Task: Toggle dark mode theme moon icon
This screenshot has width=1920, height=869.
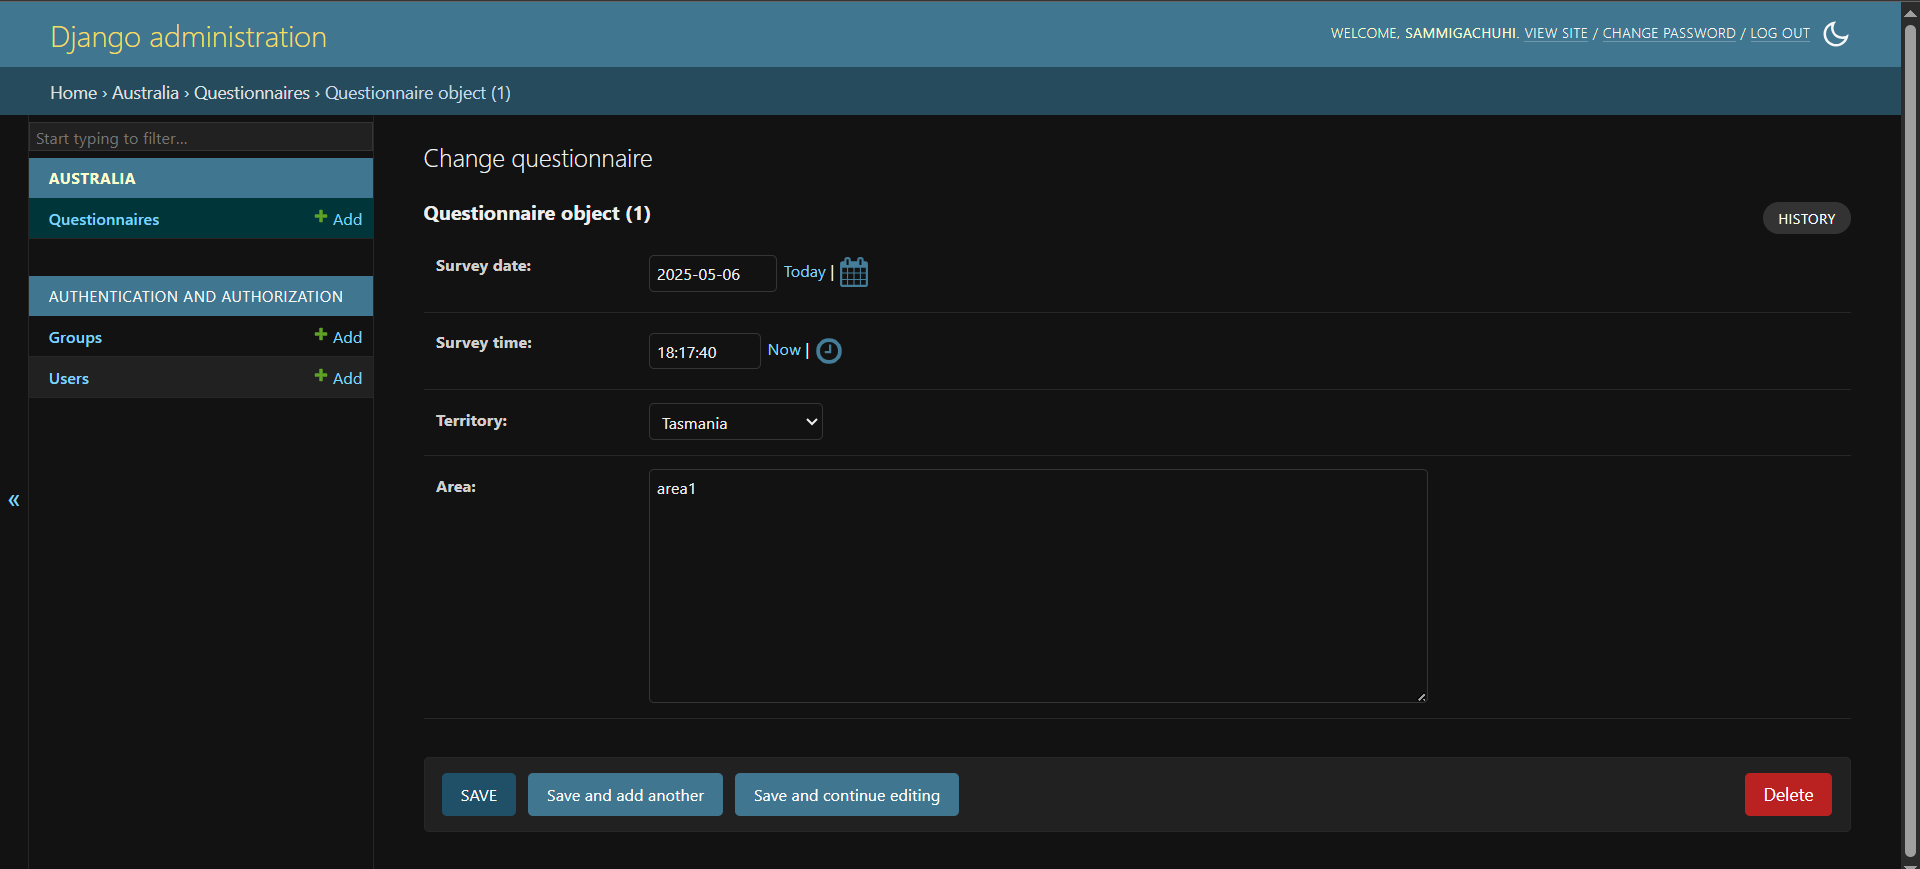Action: [1835, 34]
